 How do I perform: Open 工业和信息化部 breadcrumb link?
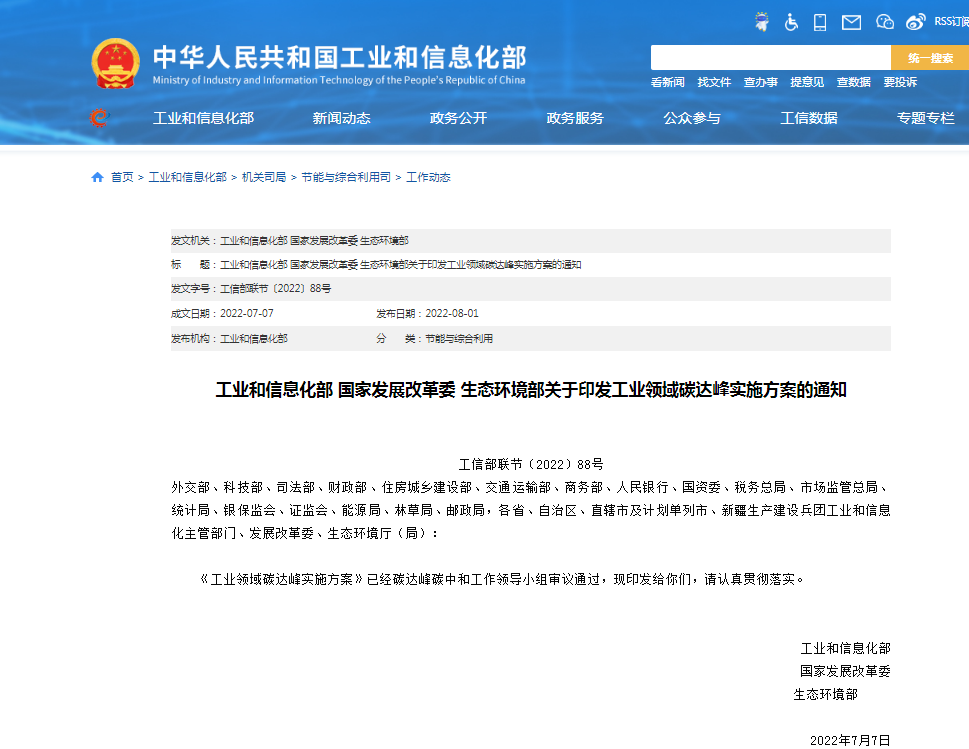click(x=187, y=177)
